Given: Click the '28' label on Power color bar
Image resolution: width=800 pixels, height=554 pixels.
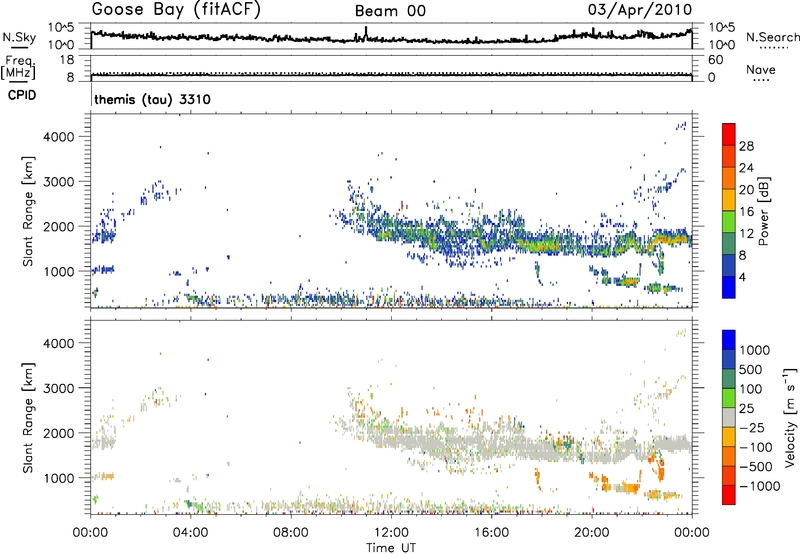Looking at the screenshot, I should (x=746, y=146).
